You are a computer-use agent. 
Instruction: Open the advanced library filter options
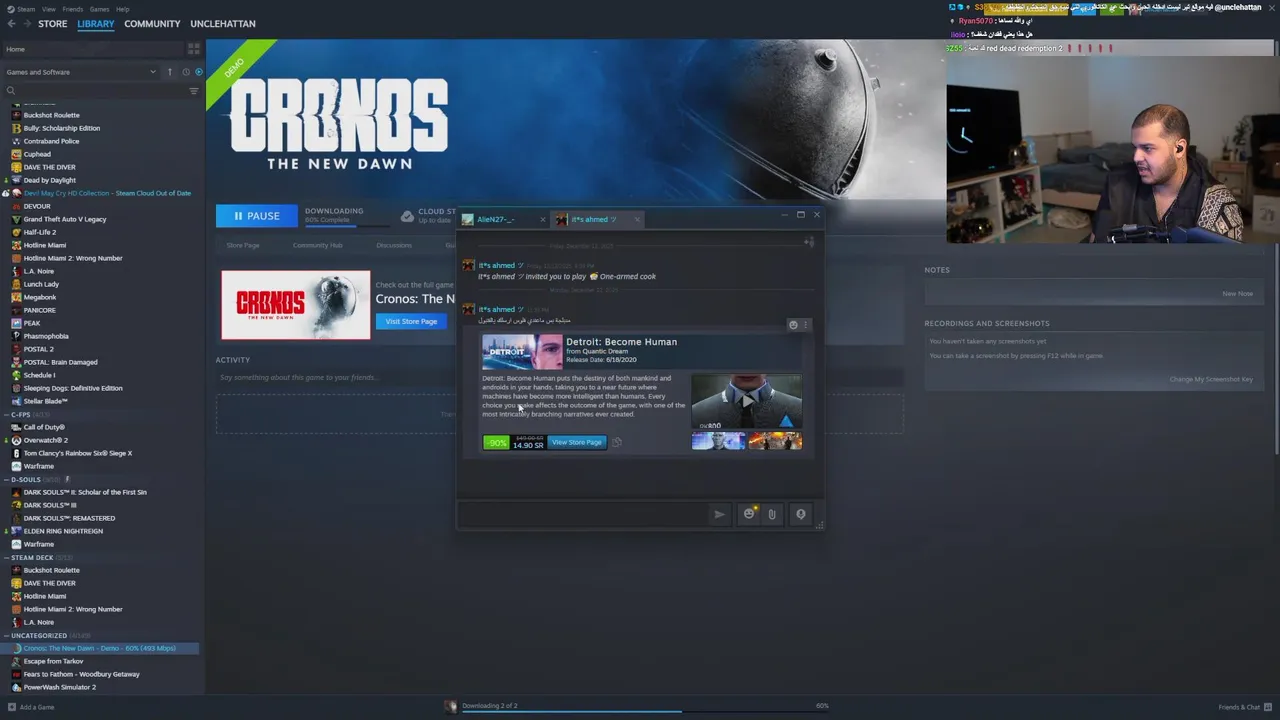[194, 91]
